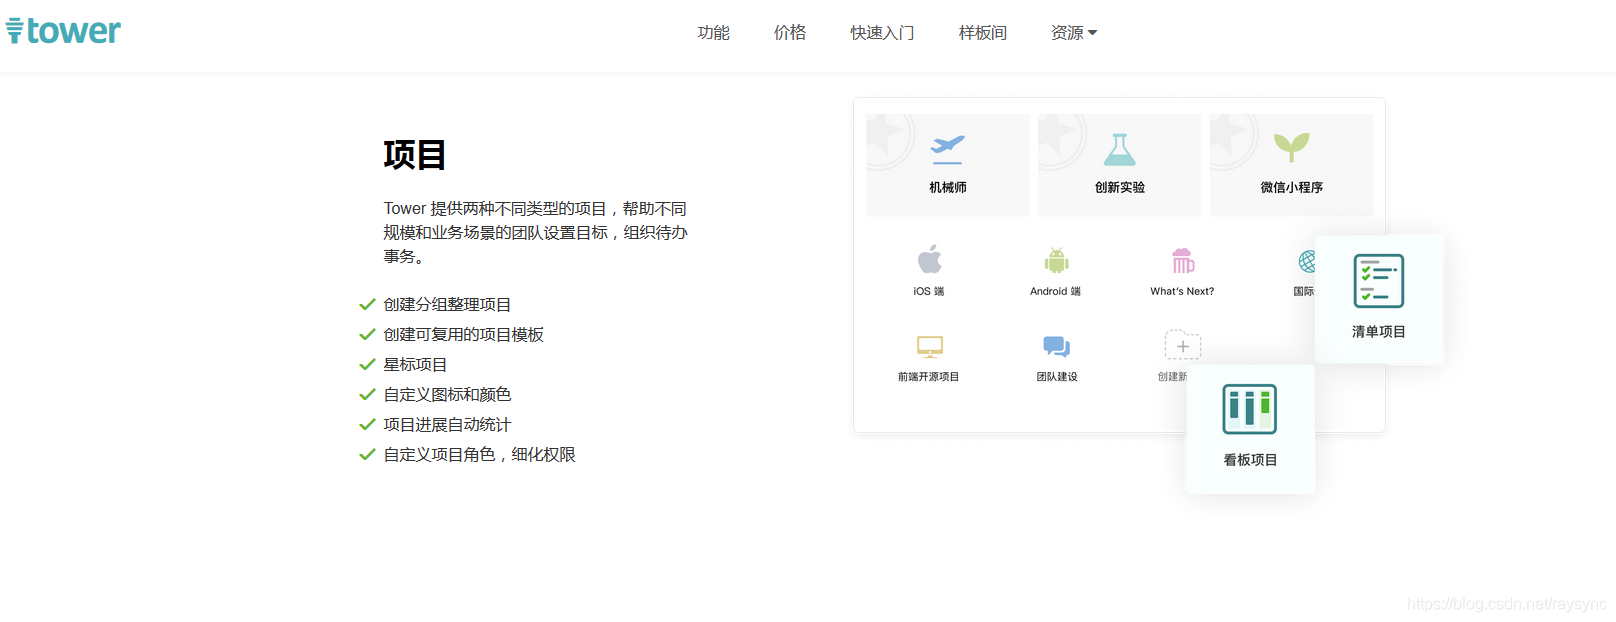Click the Tower logo
Screen dimensions: 1616x622
click(x=63, y=31)
